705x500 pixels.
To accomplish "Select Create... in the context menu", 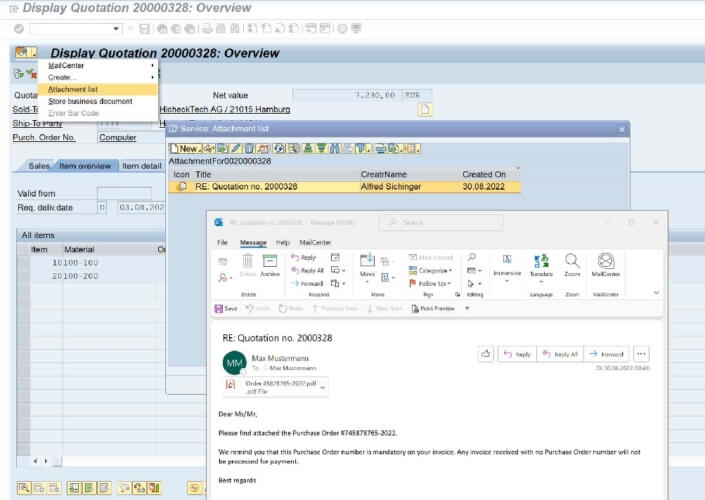I will click(x=98, y=77).
